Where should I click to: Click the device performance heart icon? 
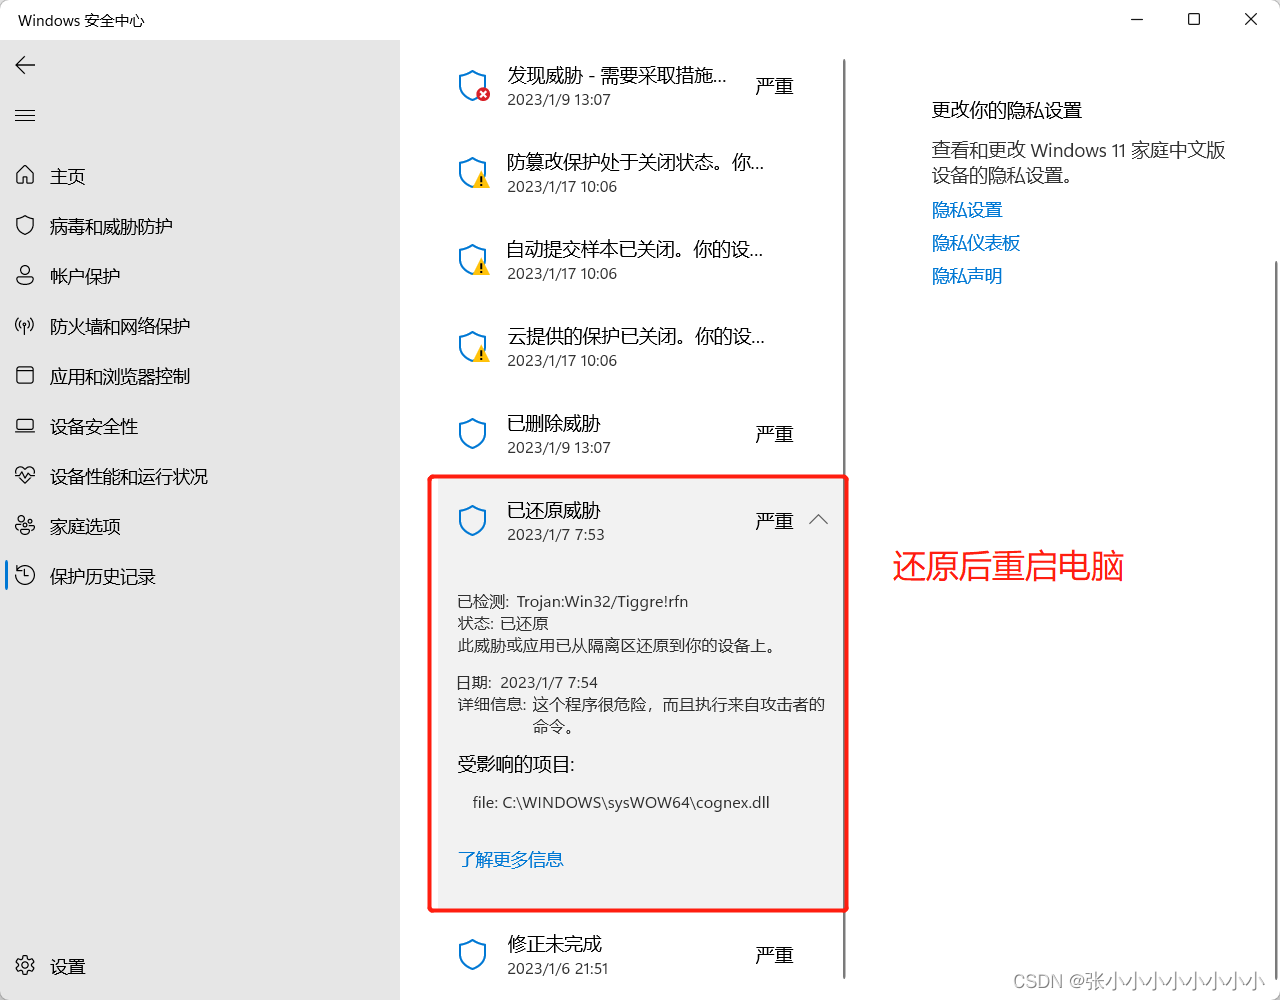coord(25,475)
